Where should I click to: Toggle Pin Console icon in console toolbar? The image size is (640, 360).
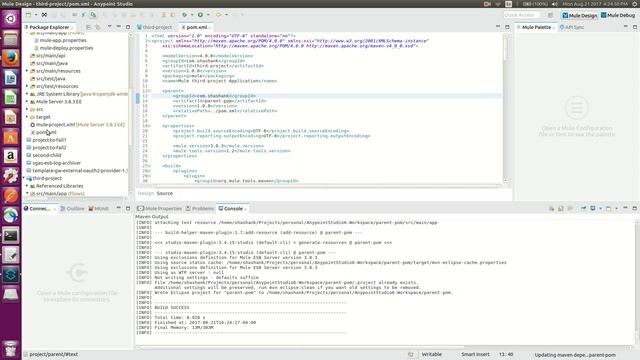point(584,208)
